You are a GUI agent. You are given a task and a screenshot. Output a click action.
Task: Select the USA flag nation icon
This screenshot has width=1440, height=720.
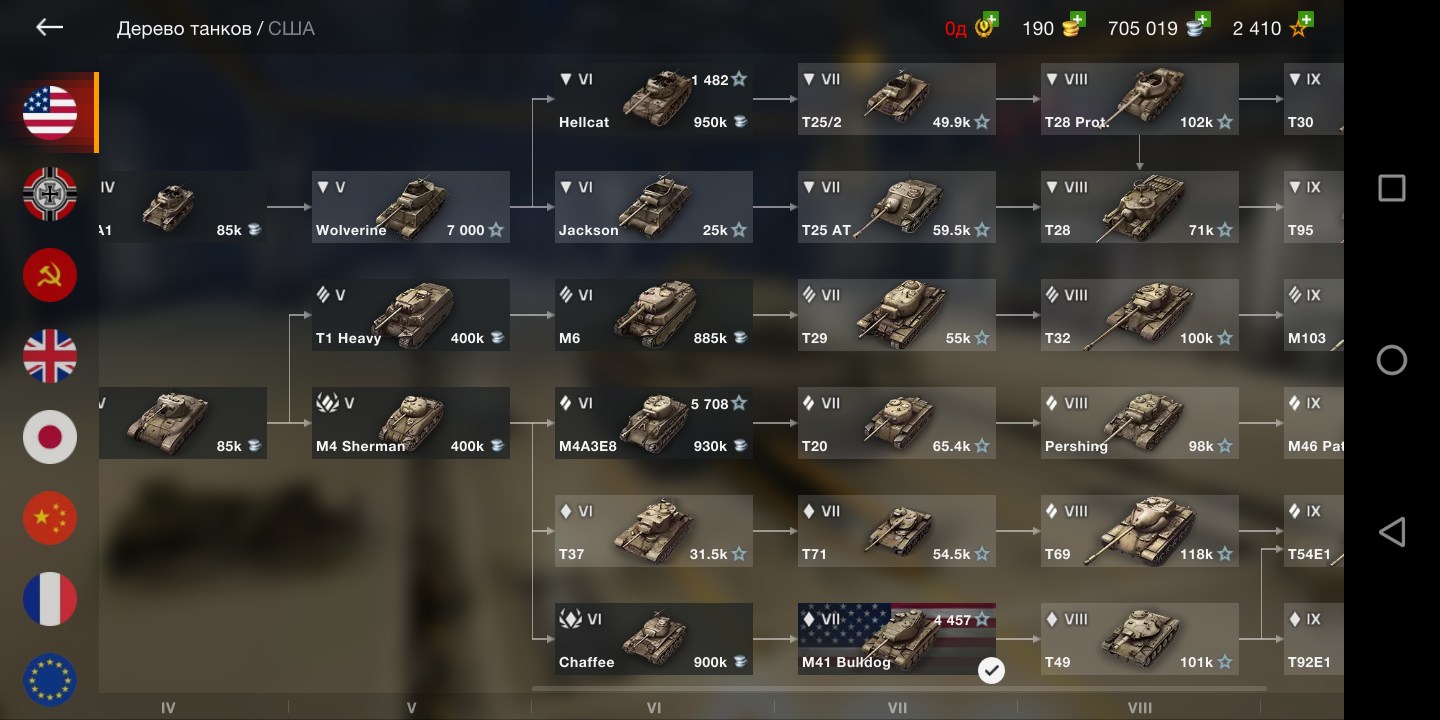point(50,112)
